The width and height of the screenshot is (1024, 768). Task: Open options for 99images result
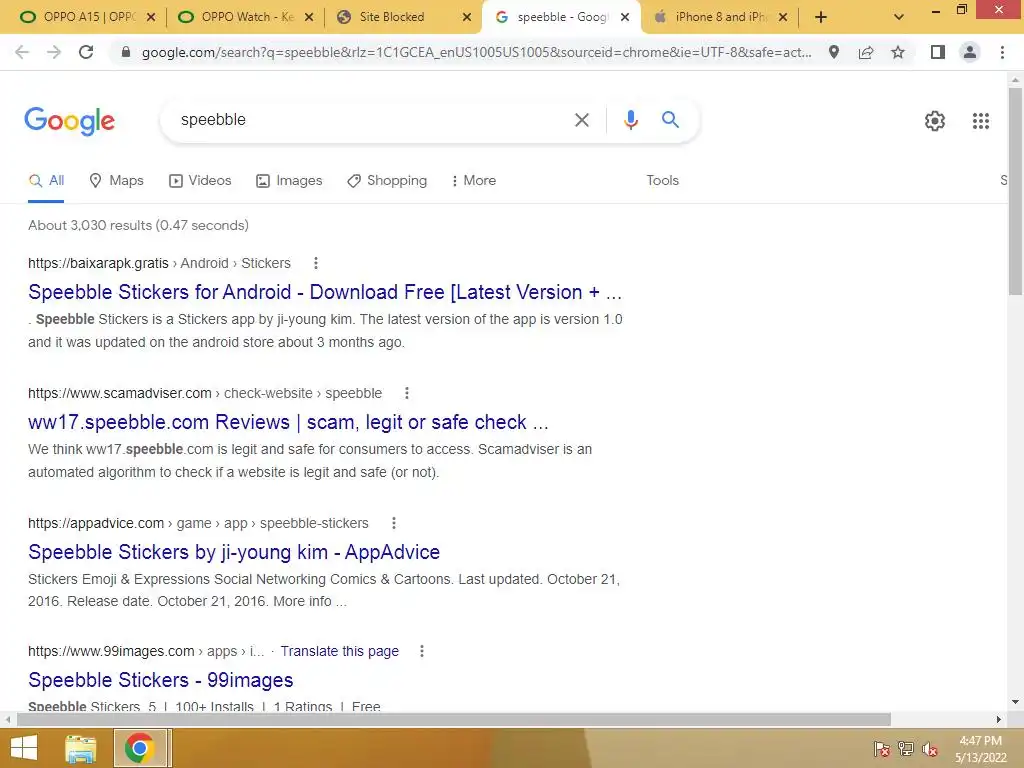coord(422,651)
